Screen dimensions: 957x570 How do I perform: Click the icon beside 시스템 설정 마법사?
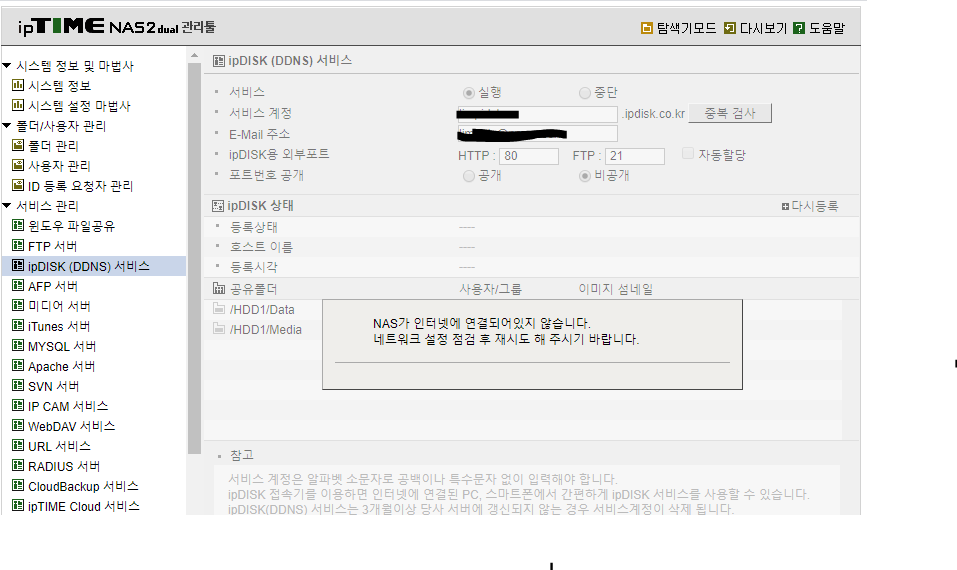tap(18, 106)
